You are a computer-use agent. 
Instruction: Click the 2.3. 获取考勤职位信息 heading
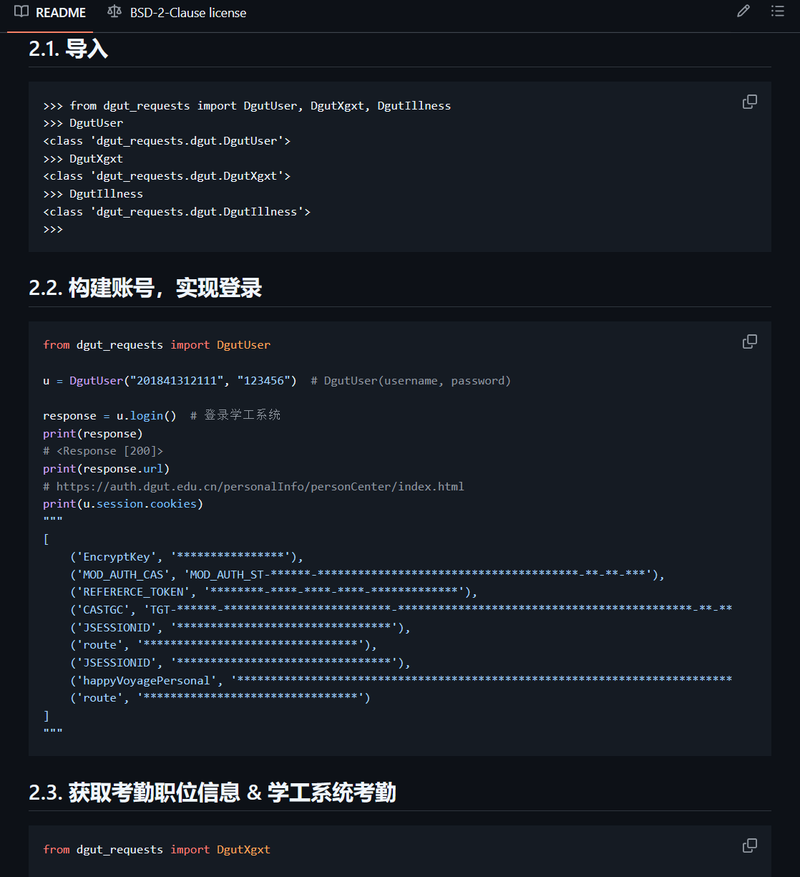click(212, 793)
